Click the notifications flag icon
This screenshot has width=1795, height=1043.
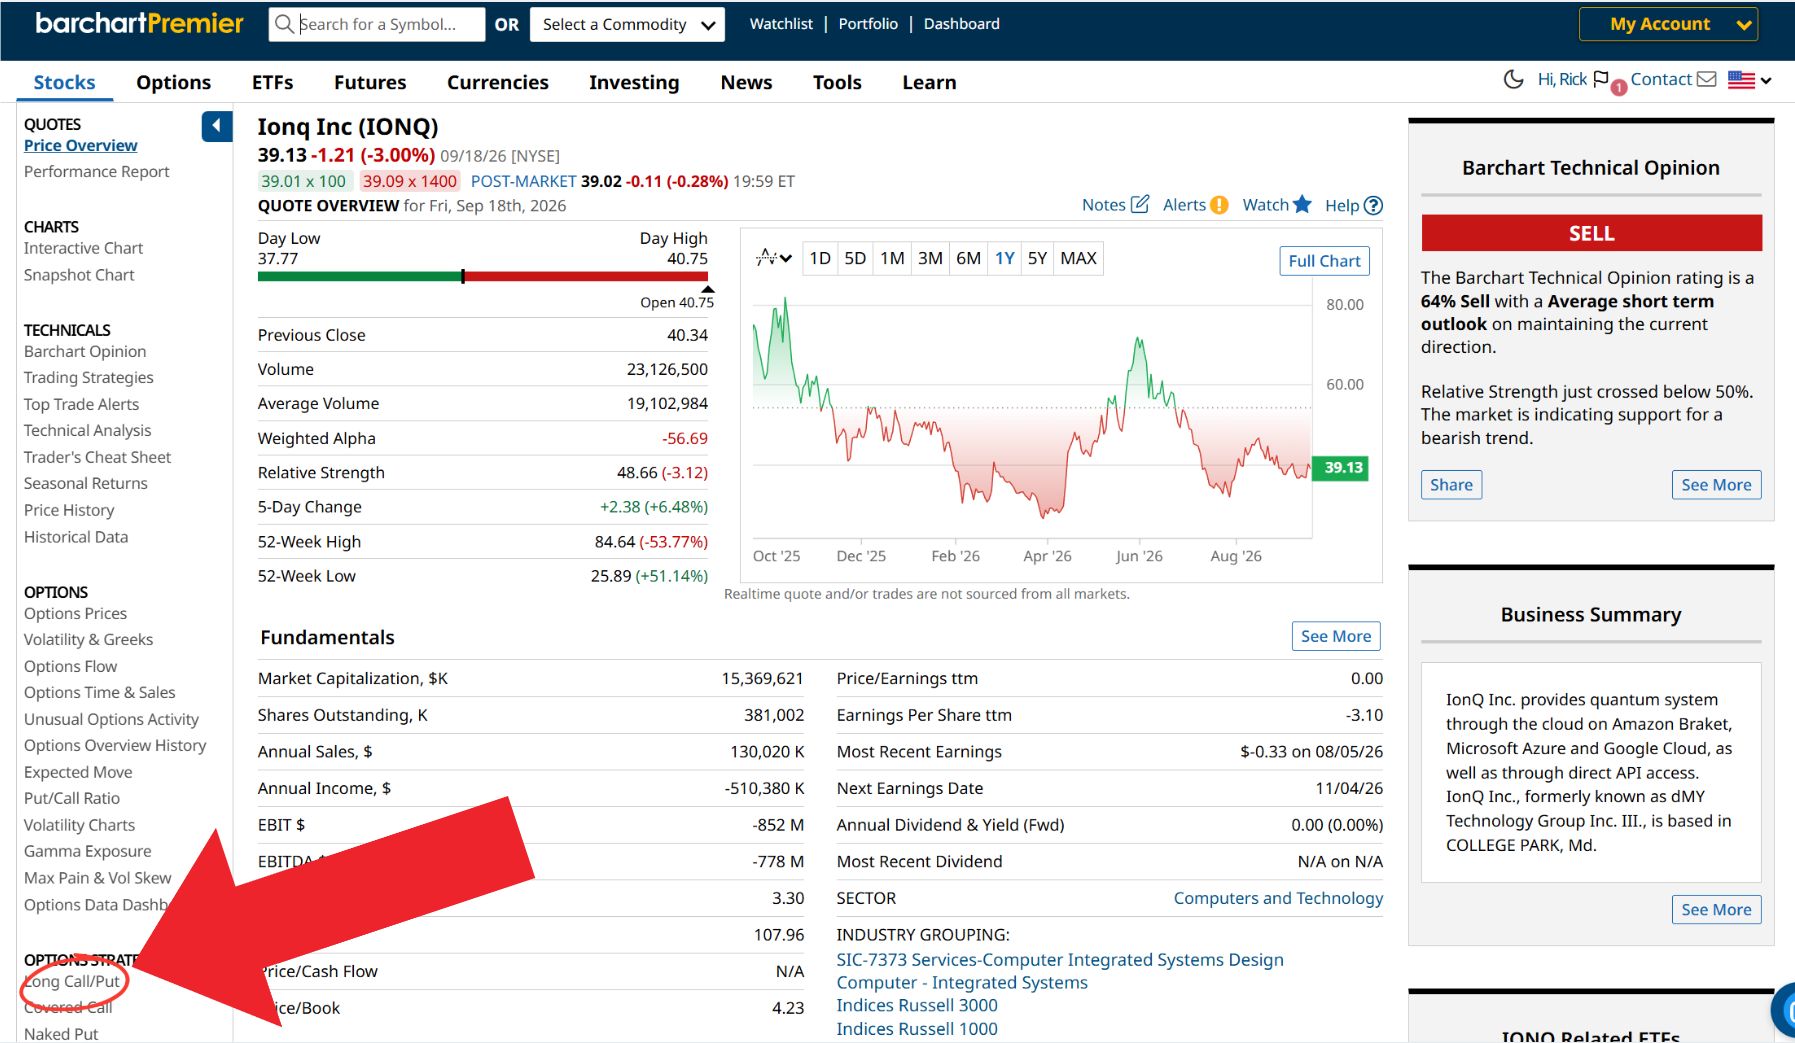(x=1601, y=79)
